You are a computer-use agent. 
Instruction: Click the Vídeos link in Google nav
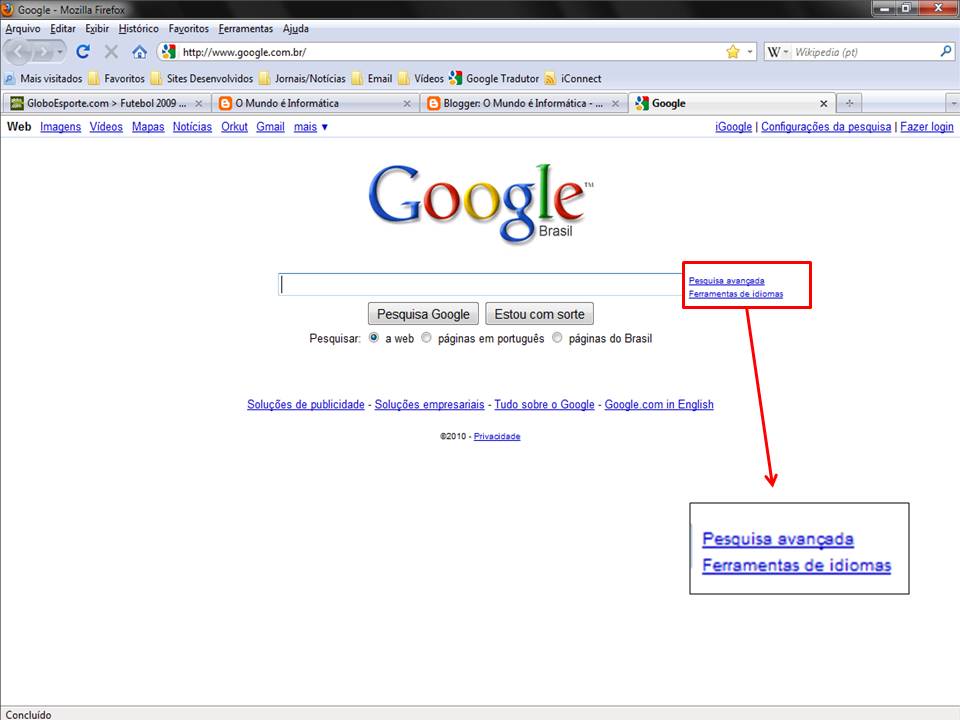(x=106, y=127)
